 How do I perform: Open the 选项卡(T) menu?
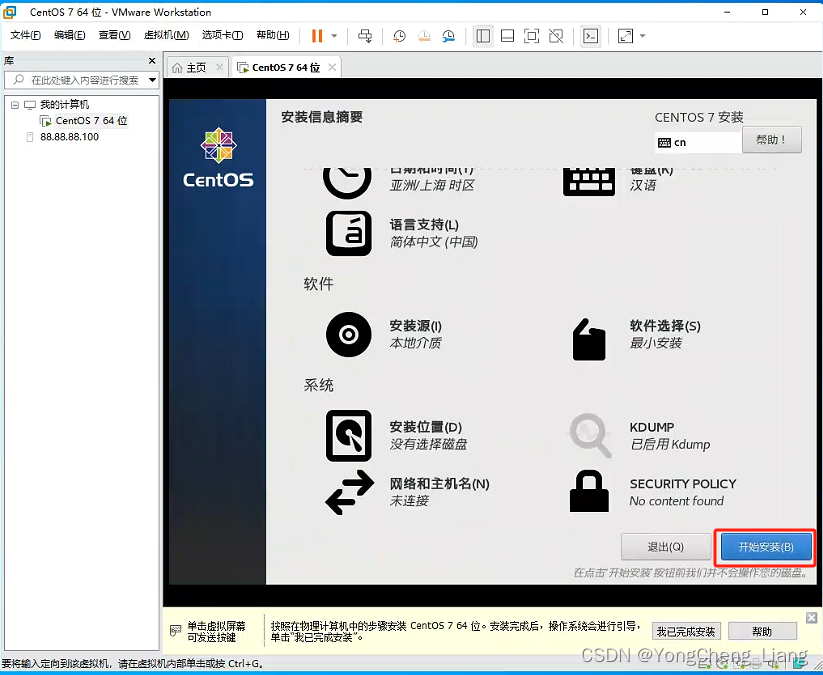223,35
